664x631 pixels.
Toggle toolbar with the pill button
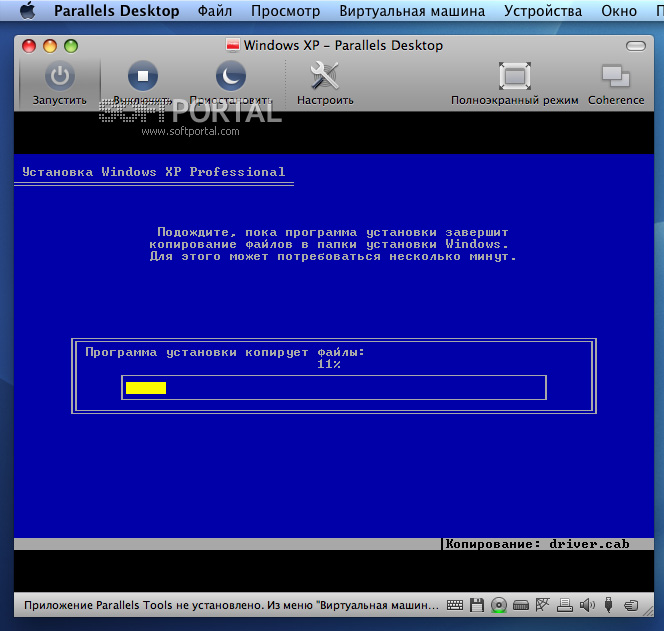(636, 46)
